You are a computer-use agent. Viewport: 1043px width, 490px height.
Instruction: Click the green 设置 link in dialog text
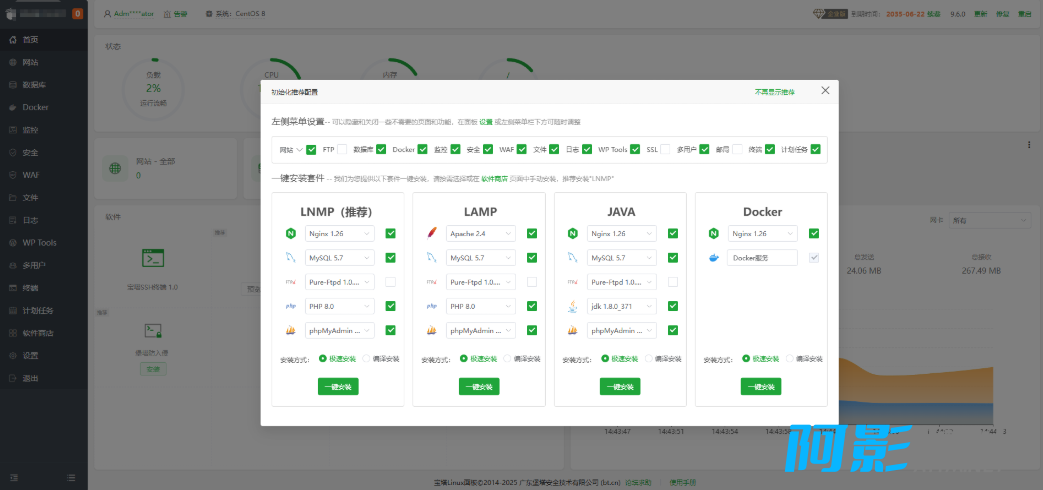pyautogui.click(x=486, y=122)
